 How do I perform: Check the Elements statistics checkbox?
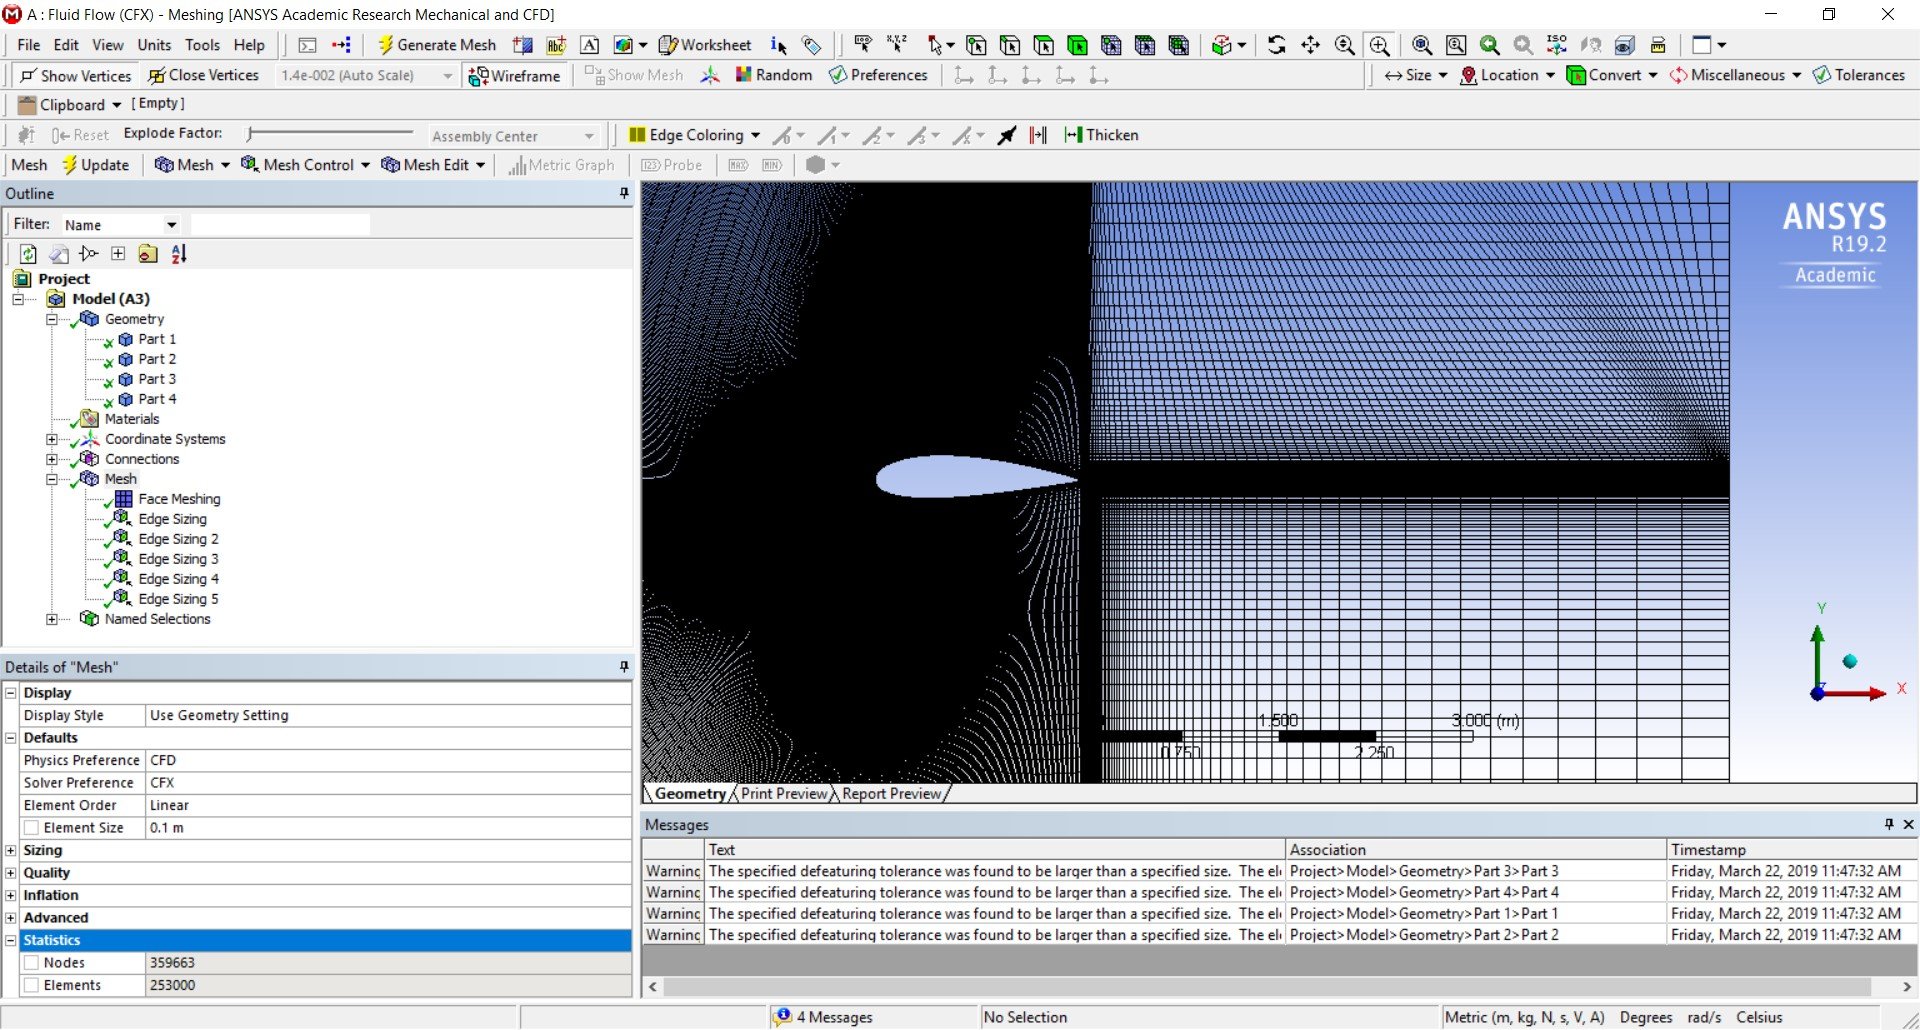[x=32, y=985]
